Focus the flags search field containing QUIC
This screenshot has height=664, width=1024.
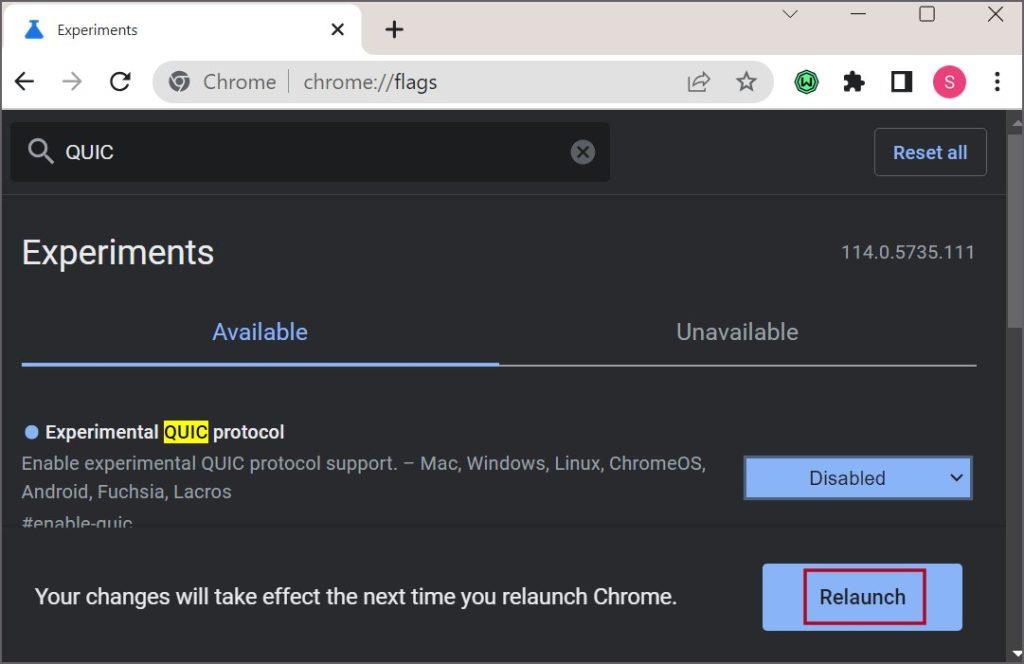click(310, 152)
